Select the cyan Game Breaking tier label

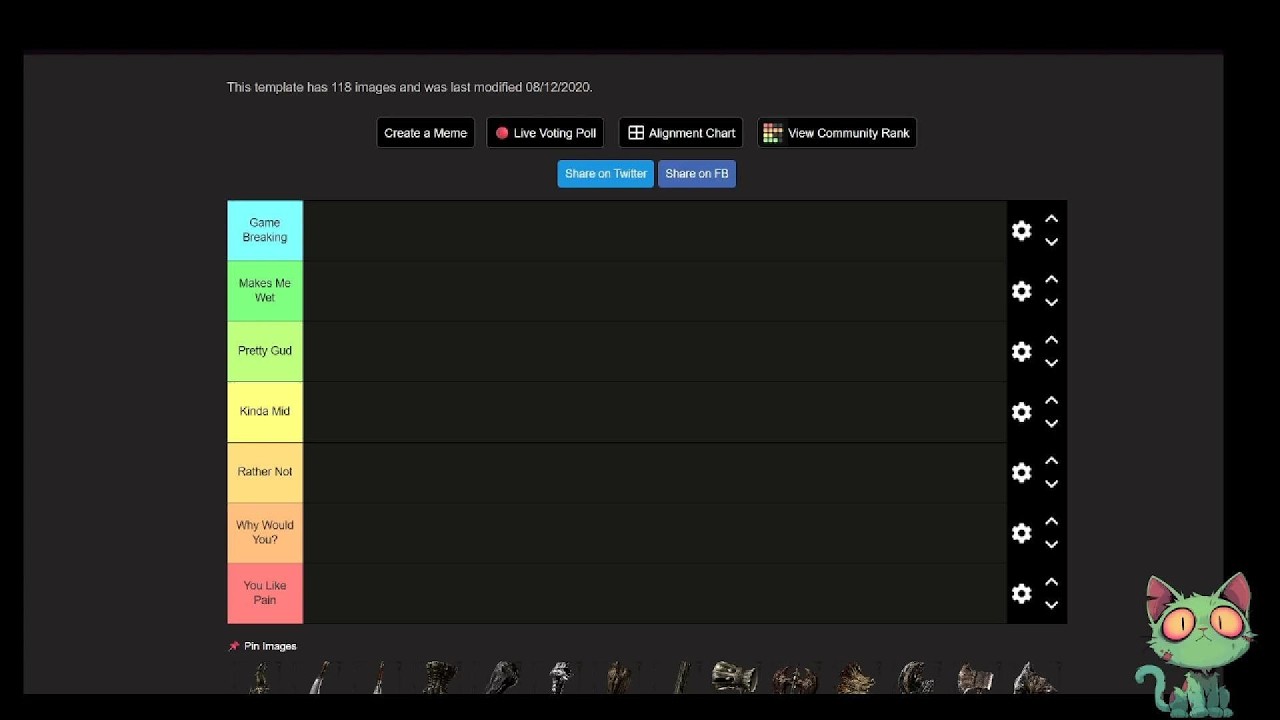point(265,230)
